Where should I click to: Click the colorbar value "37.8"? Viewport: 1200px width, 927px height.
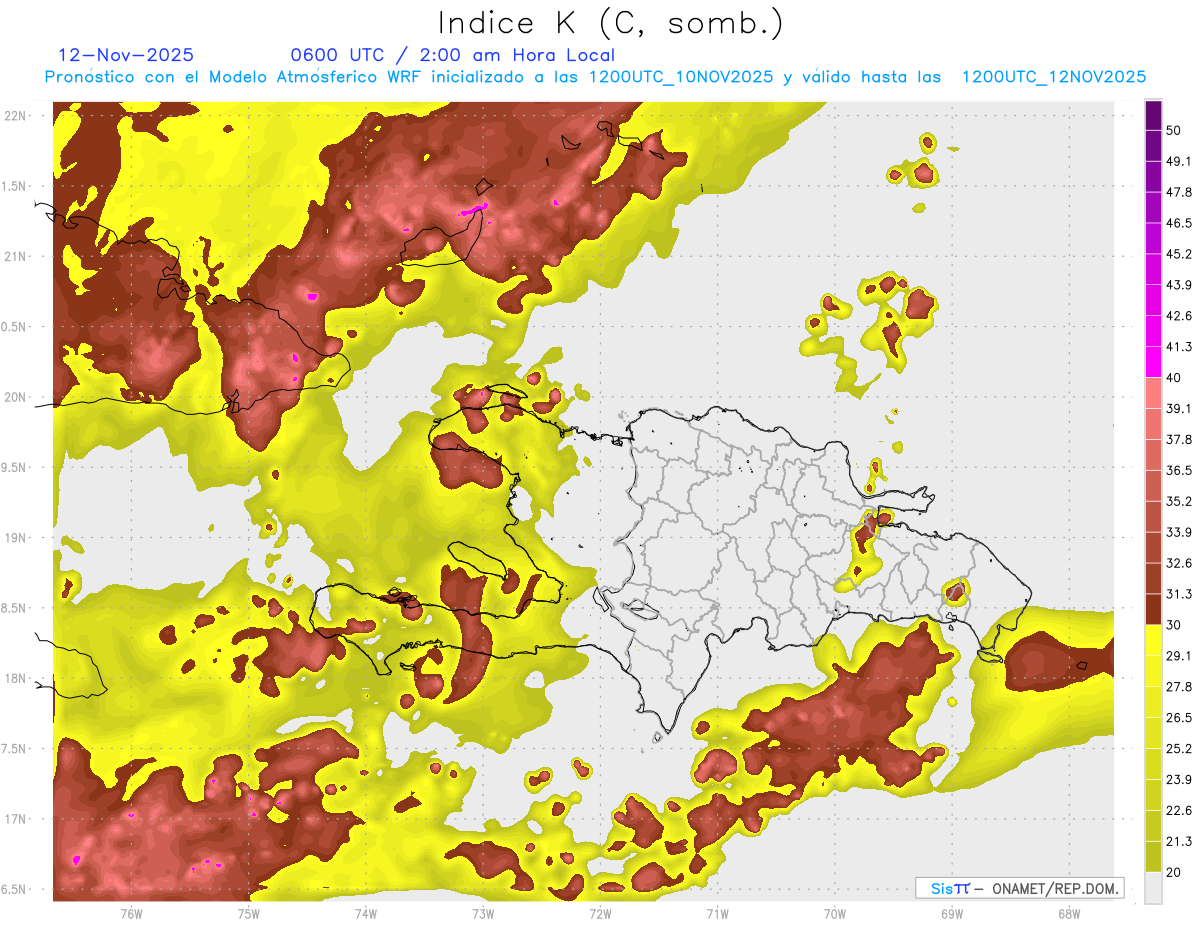coord(1178,439)
